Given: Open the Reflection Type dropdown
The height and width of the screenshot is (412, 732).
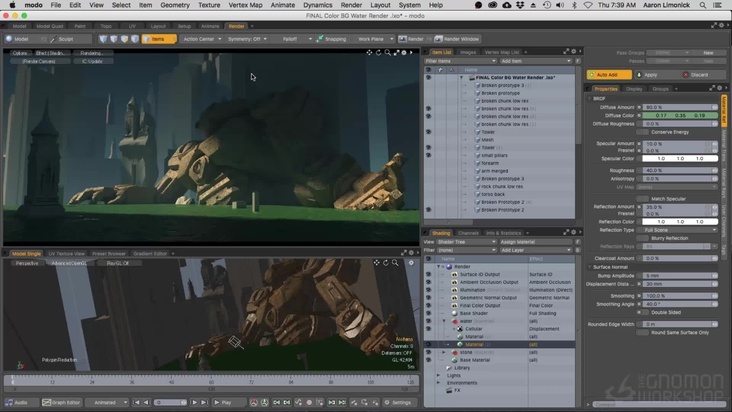Looking at the screenshot, I should click(x=680, y=230).
